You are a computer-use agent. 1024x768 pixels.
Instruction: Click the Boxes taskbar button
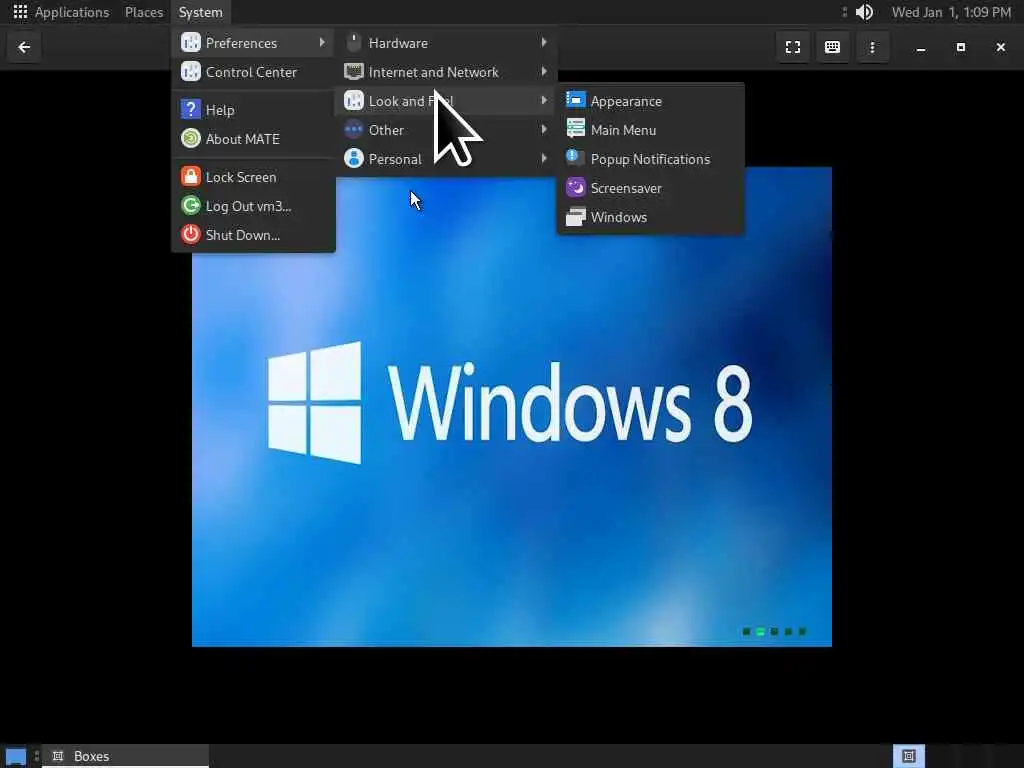coord(125,756)
